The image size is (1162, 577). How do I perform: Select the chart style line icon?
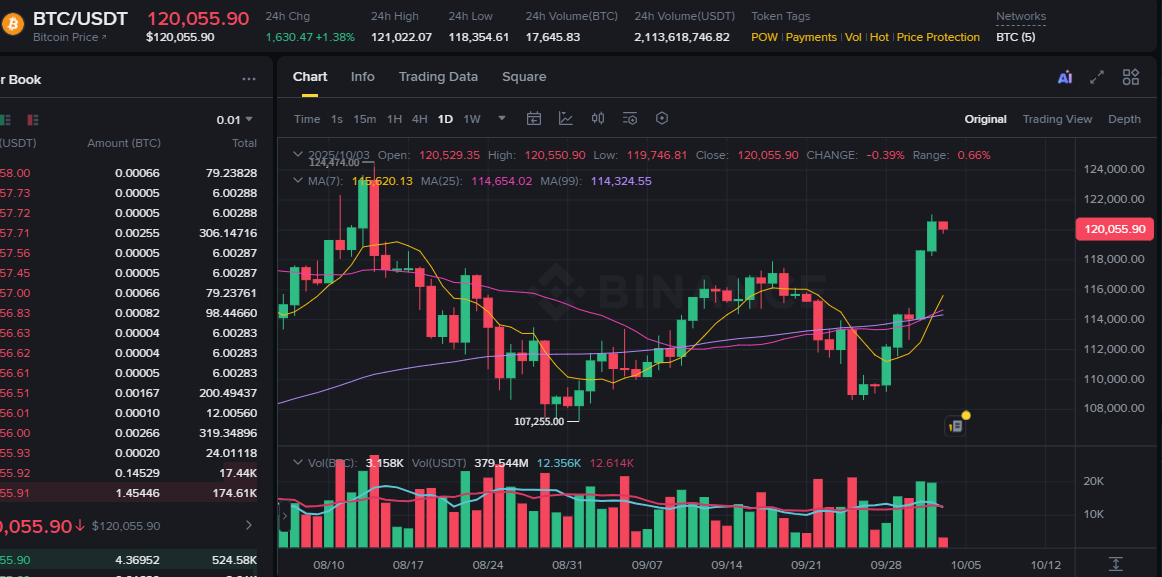tap(565, 118)
